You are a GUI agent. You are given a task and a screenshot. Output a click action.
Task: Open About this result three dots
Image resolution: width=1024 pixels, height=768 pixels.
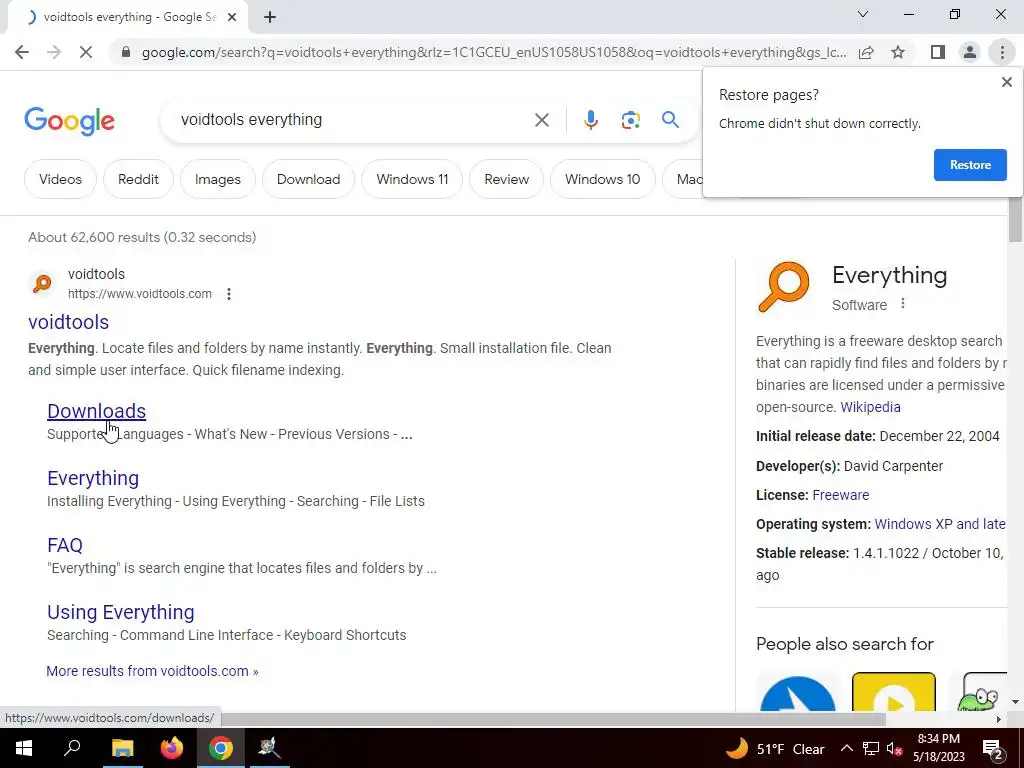(x=229, y=294)
